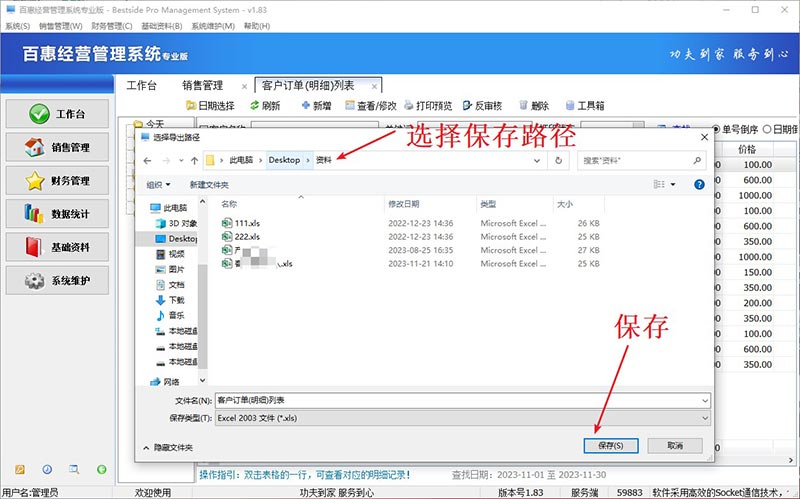800x499 pixels.
Task: Select Desktop in the navigation tree
Action: (177, 239)
